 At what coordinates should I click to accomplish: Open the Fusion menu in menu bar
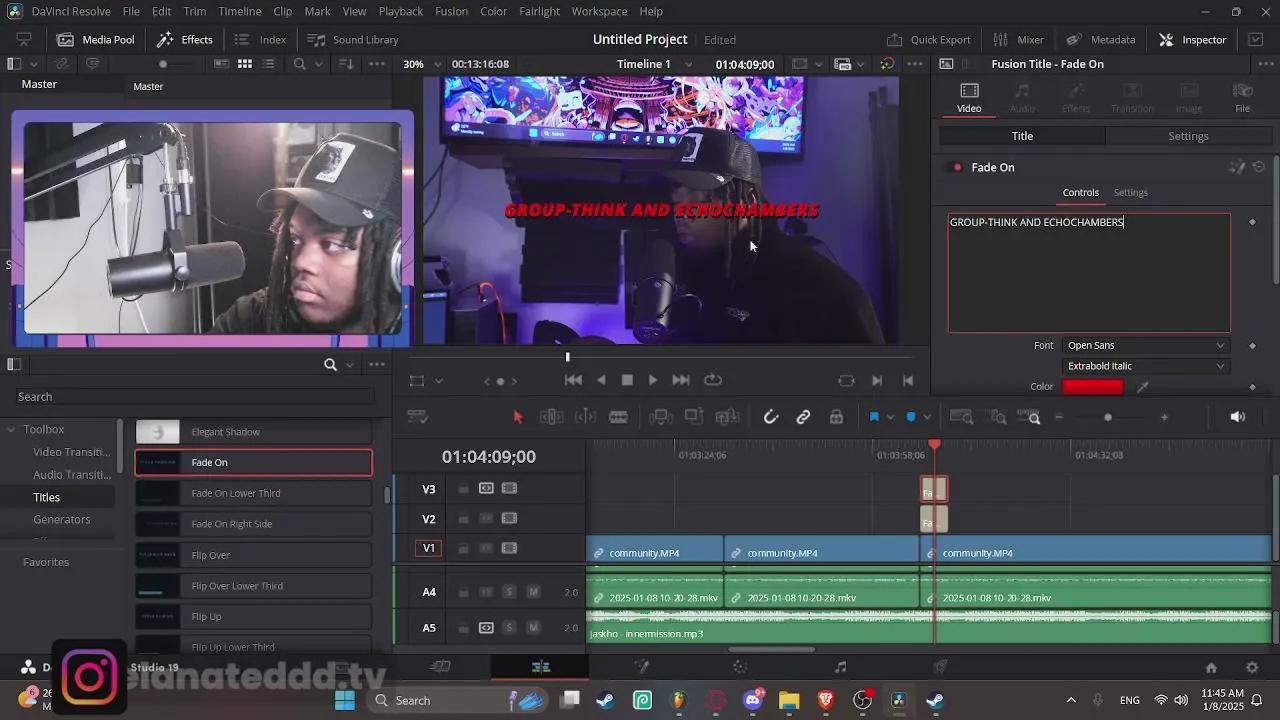[x=451, y=11]
